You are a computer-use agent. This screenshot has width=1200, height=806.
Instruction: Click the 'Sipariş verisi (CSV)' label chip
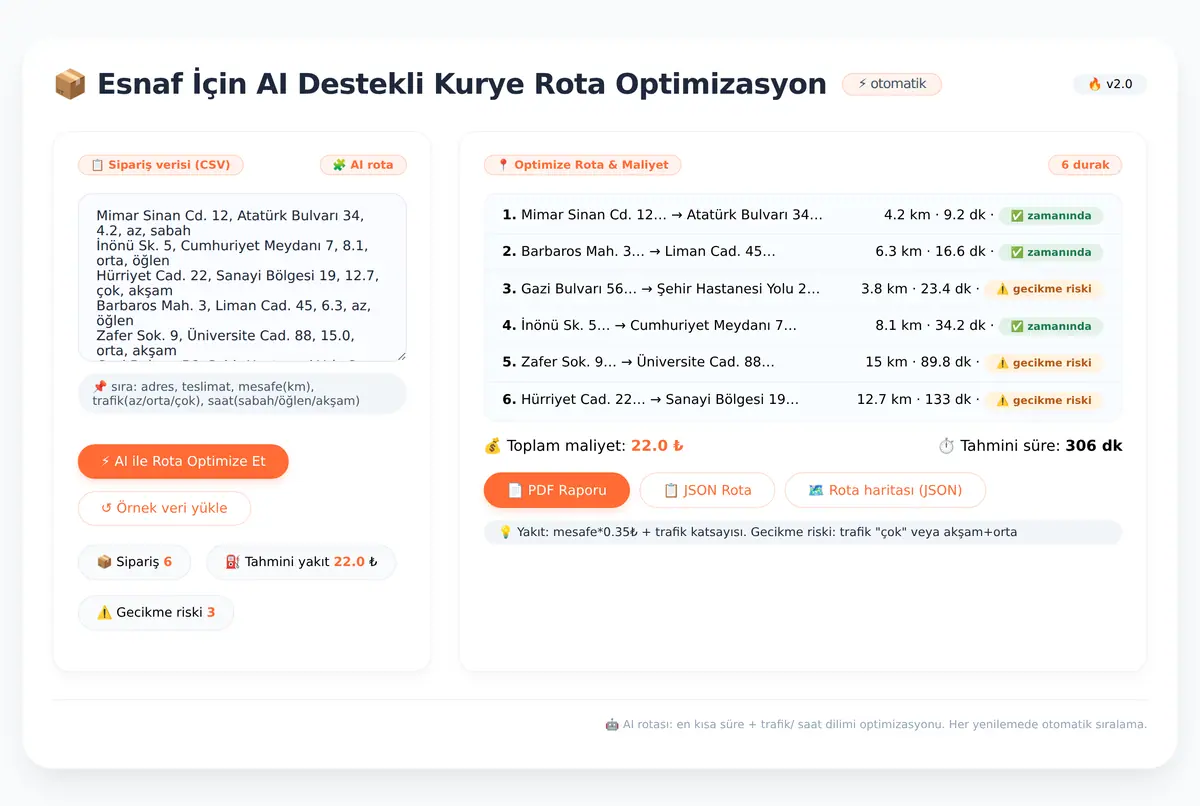[161, 165]
